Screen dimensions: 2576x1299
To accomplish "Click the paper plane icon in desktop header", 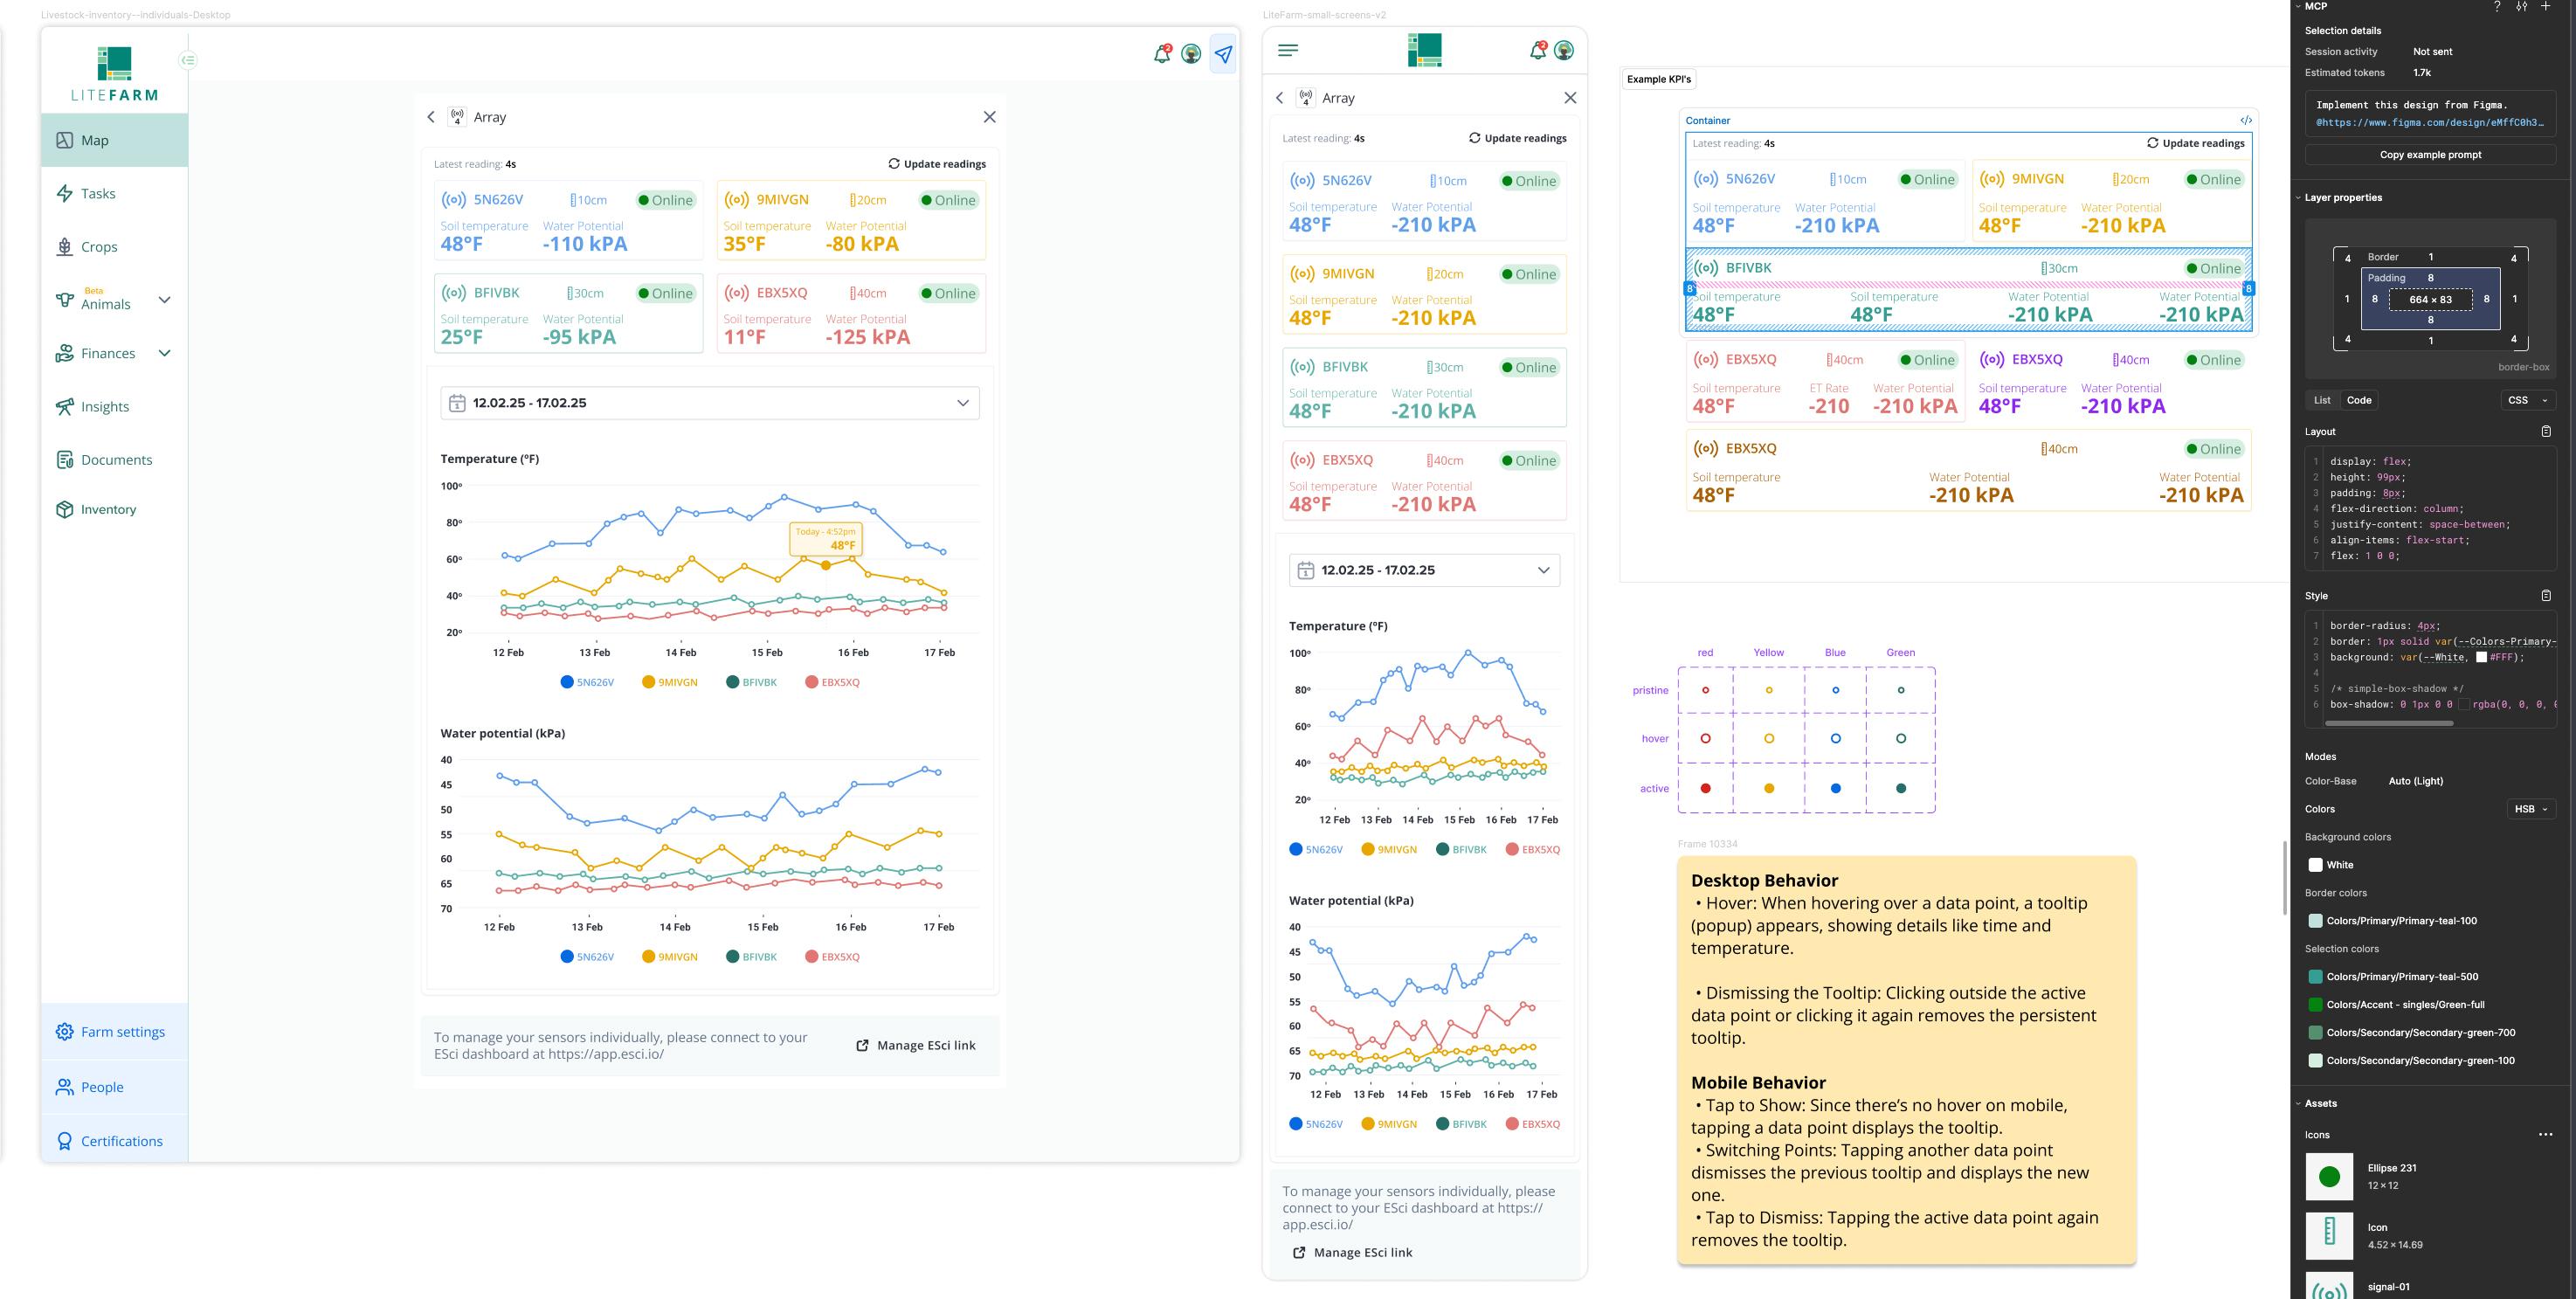I will (1223, 54).
